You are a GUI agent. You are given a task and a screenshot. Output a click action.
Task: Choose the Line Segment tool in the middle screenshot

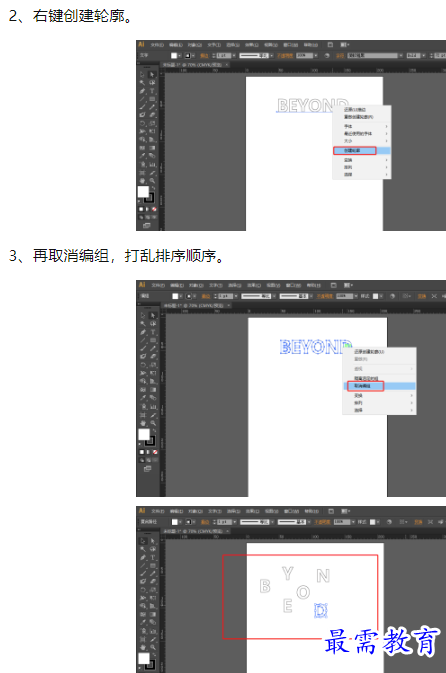tap(143, 340)
